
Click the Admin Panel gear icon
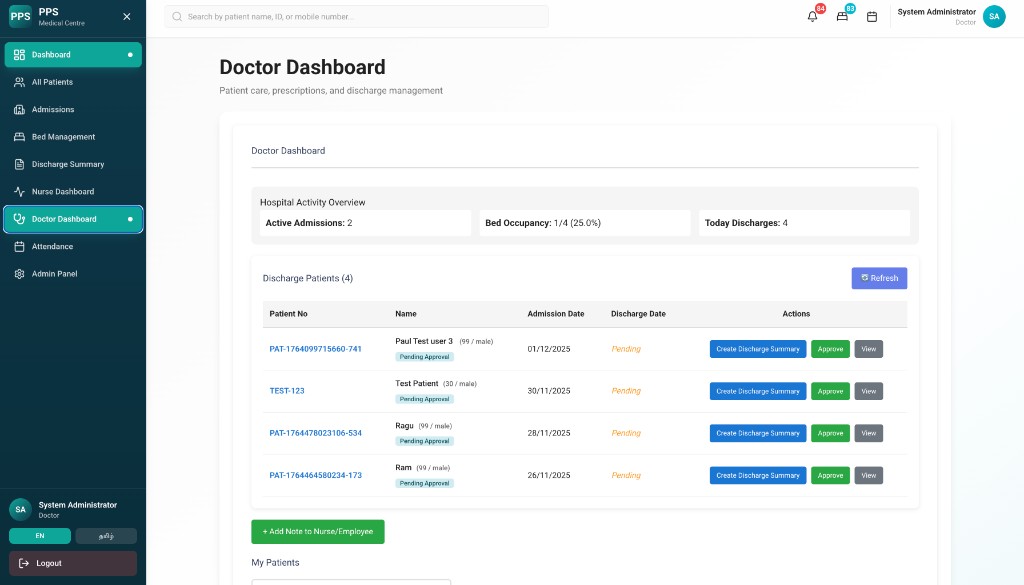point(20,274)
